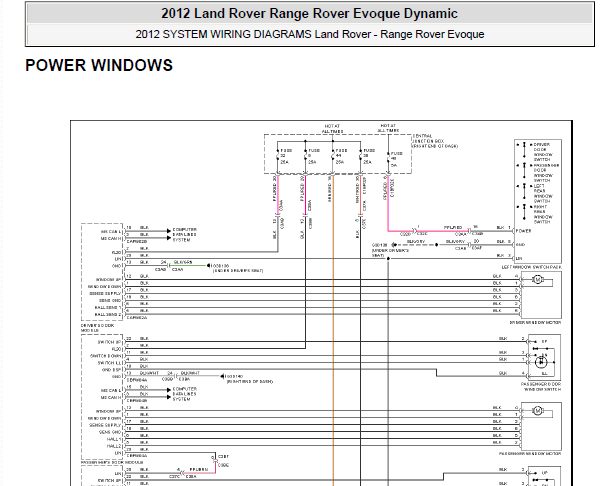
Task: Click the 'Passenger Door Window Switch' caption under the switch box
Action: (541, 386)
